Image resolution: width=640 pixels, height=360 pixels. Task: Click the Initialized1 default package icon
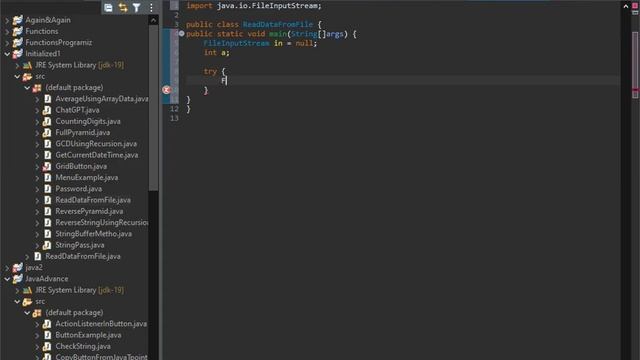pos(37,88)
